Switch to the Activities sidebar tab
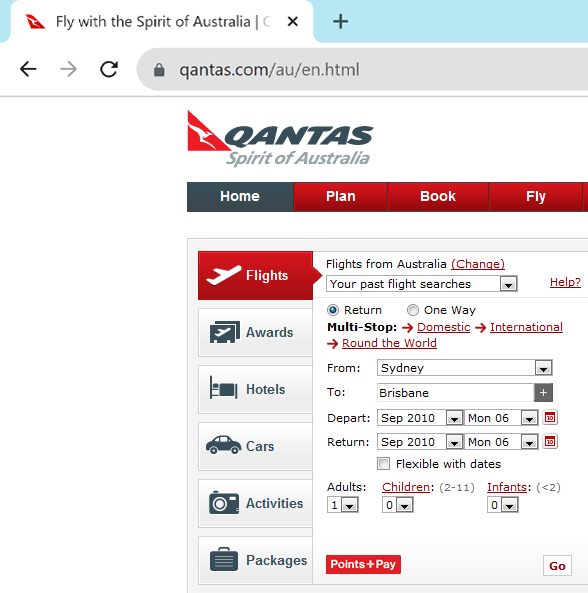The height and width of the screenshot is (593, 588). [255, 503]
